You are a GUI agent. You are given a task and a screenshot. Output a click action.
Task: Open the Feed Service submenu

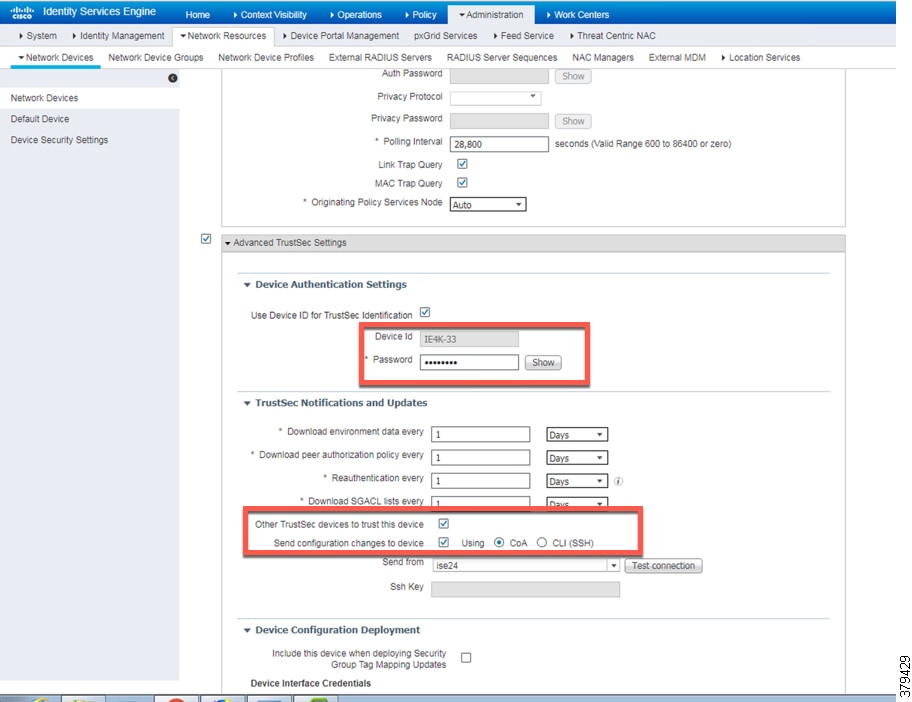(523, 35)
